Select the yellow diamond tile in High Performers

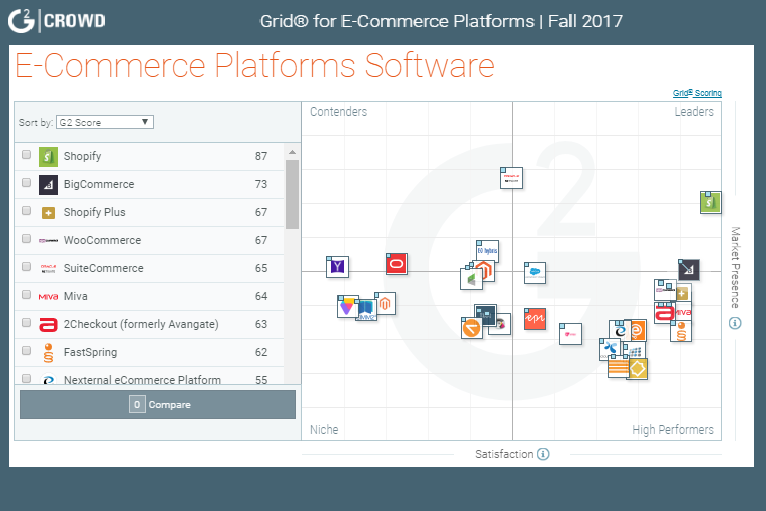point(638,369)
